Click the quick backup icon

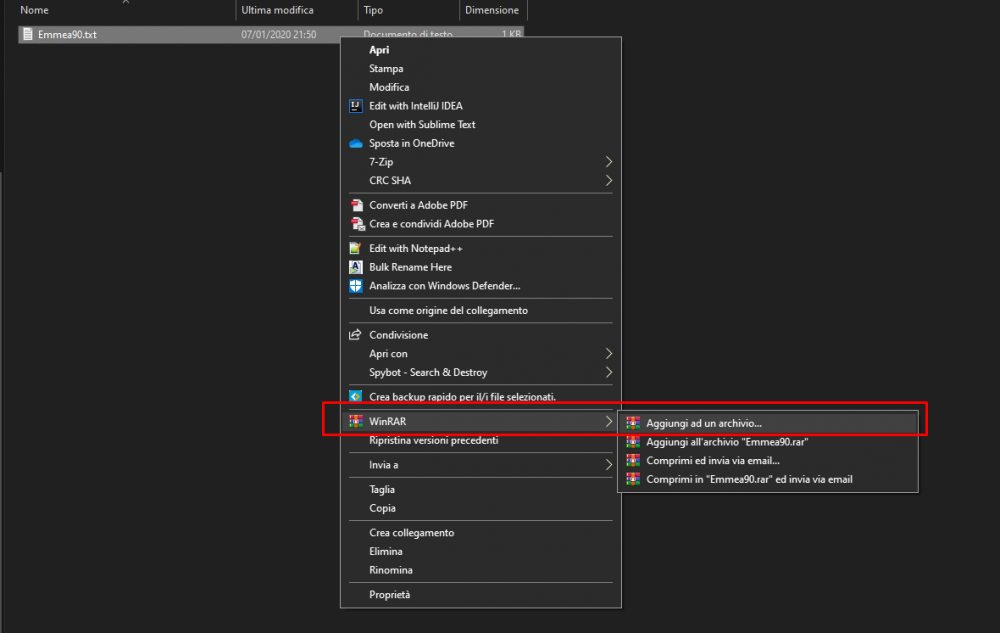355,397
